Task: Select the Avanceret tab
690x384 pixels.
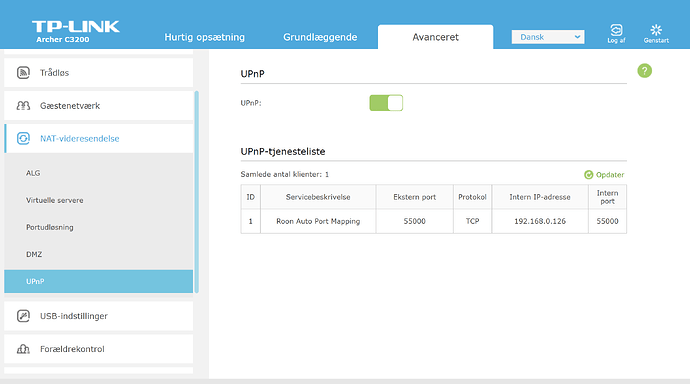Action: 435,37
